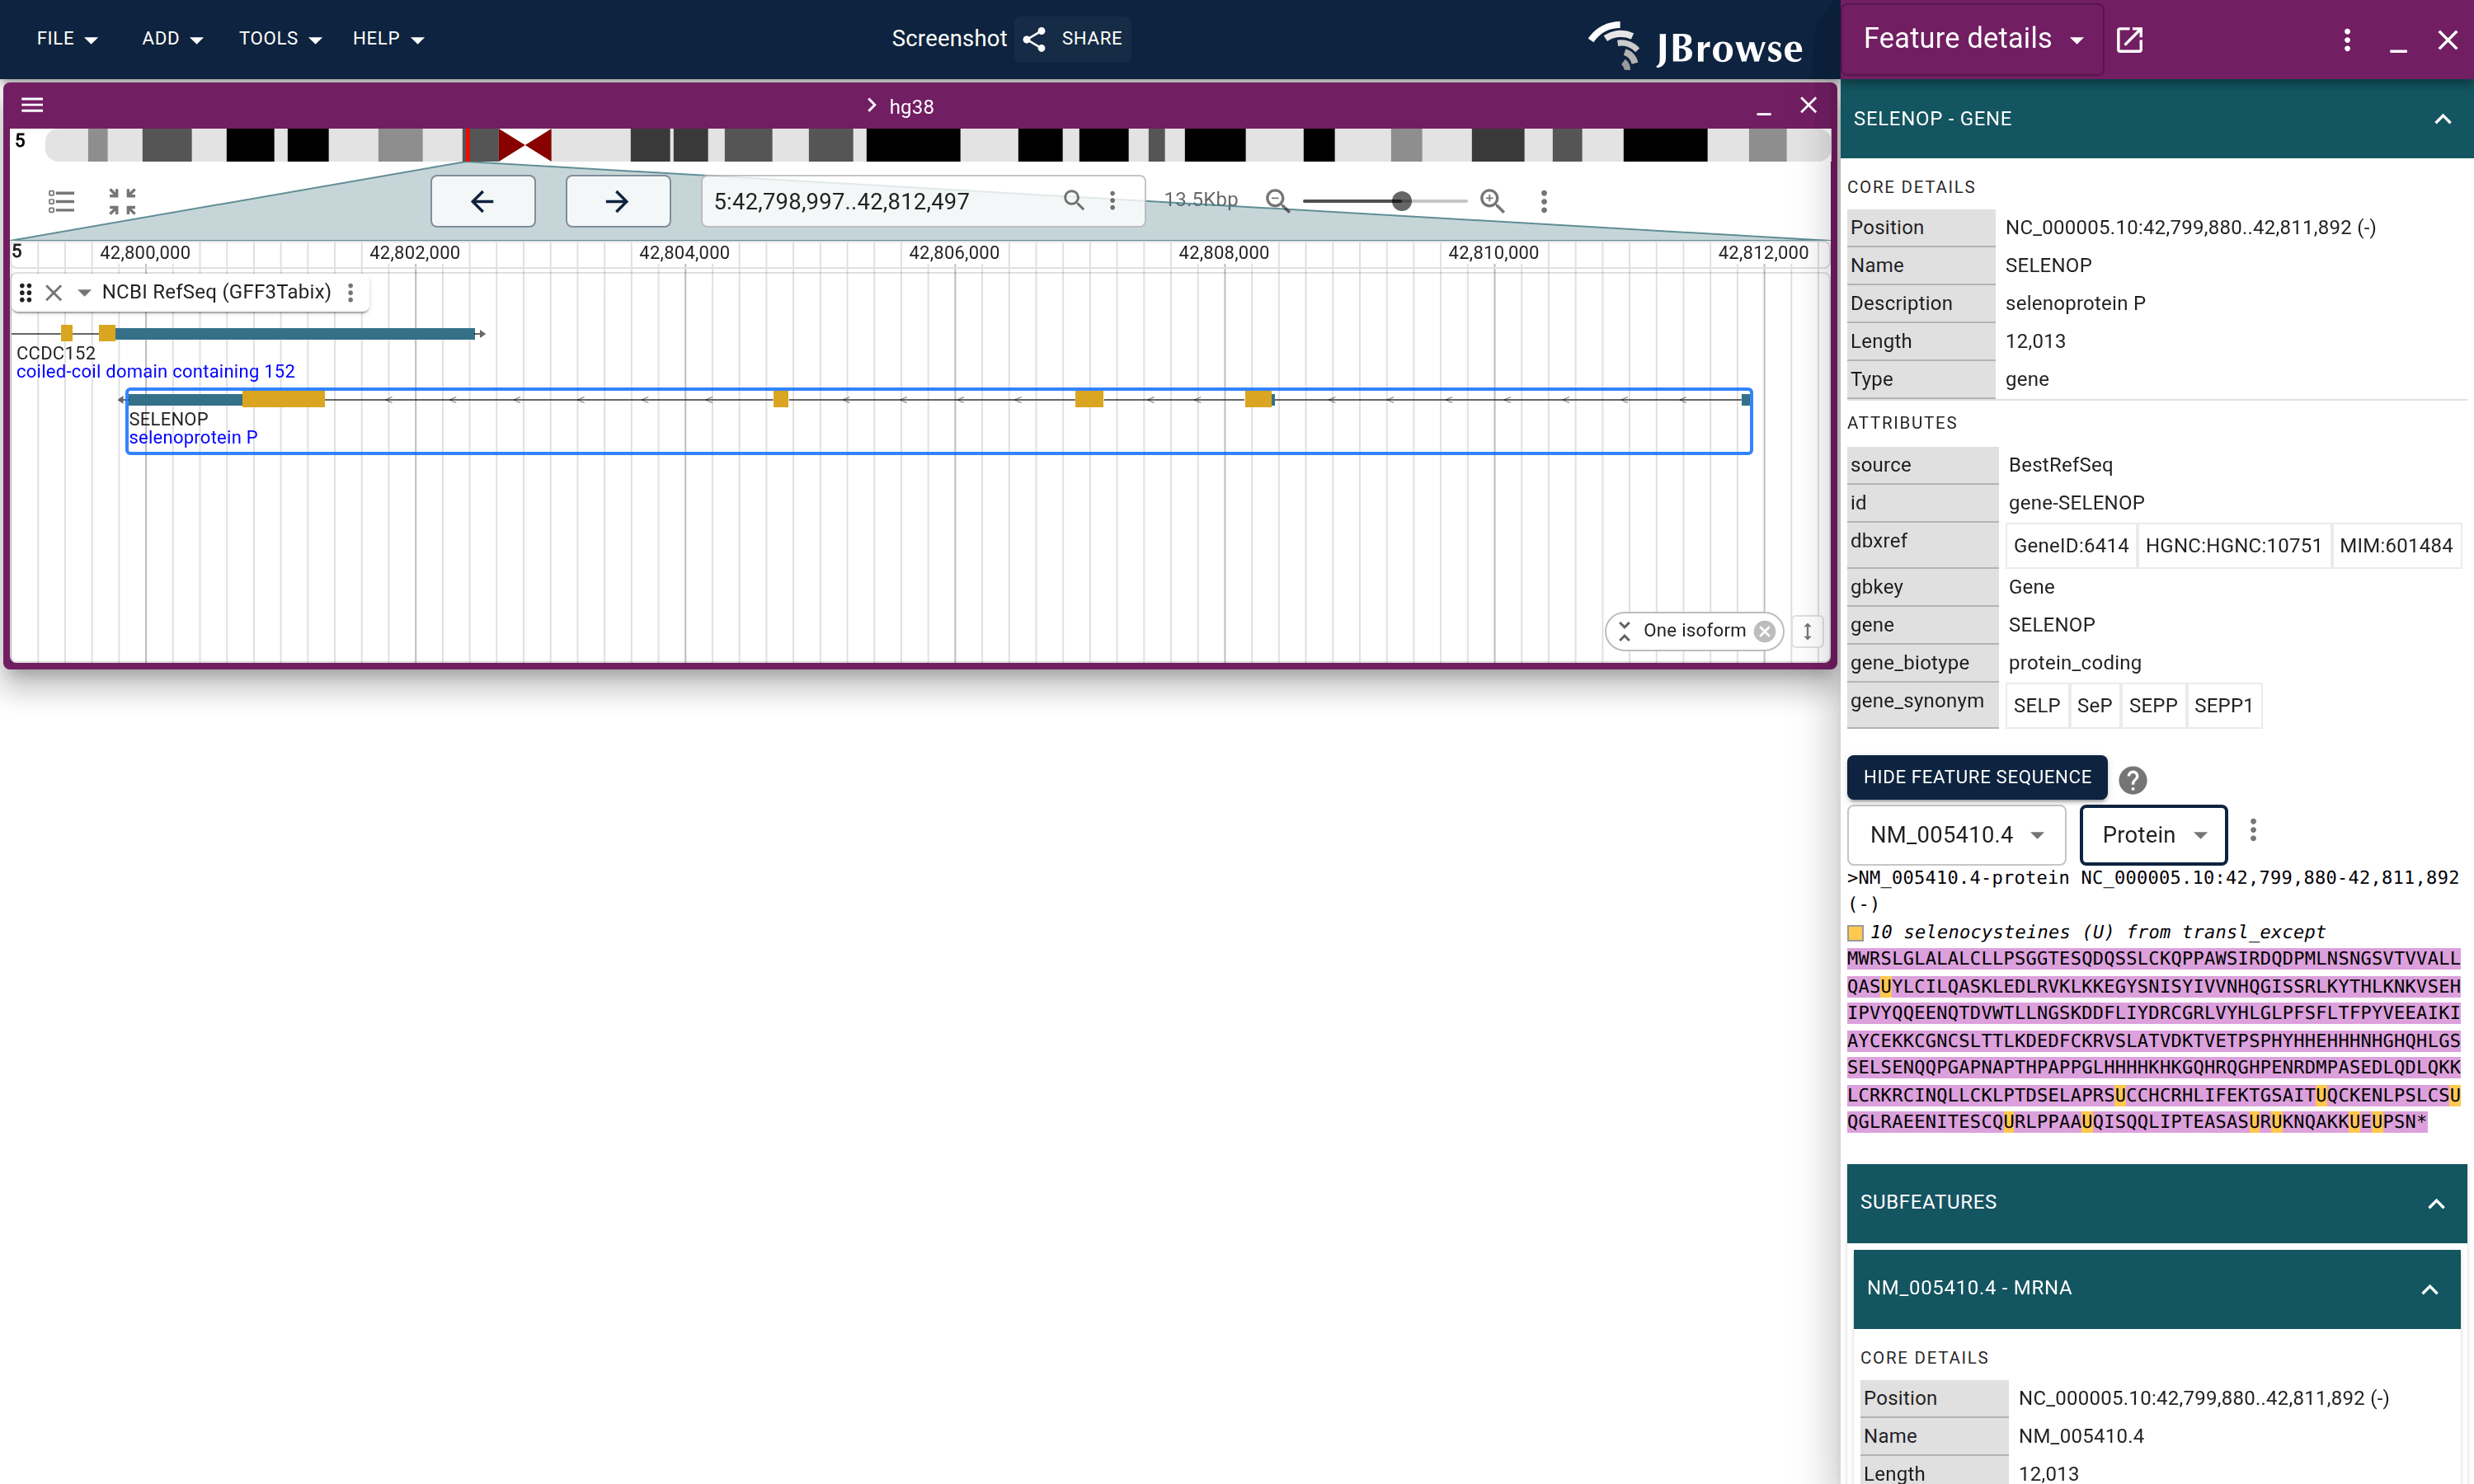Collapse the SUBFEATURES section
The image size is (2474, 1484).
(x=2436, y=1204)
